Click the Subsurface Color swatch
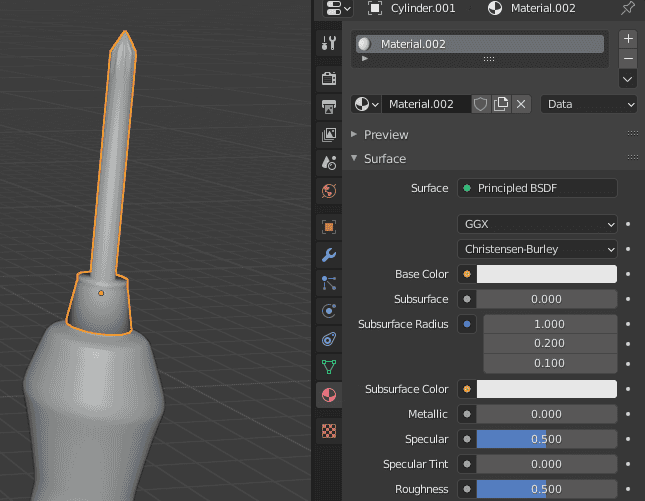The width and height of the screenshot is (645, 501). [x=547, y=389]
